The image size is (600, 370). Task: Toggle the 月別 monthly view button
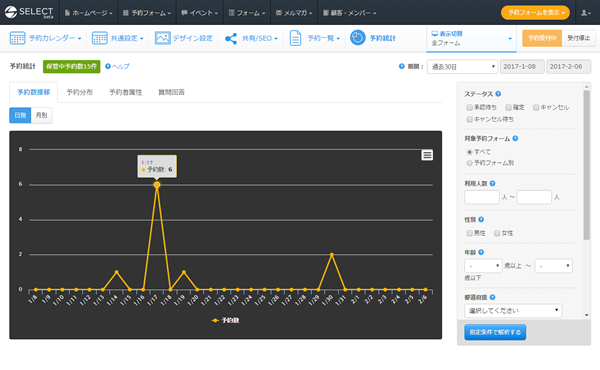41,115
